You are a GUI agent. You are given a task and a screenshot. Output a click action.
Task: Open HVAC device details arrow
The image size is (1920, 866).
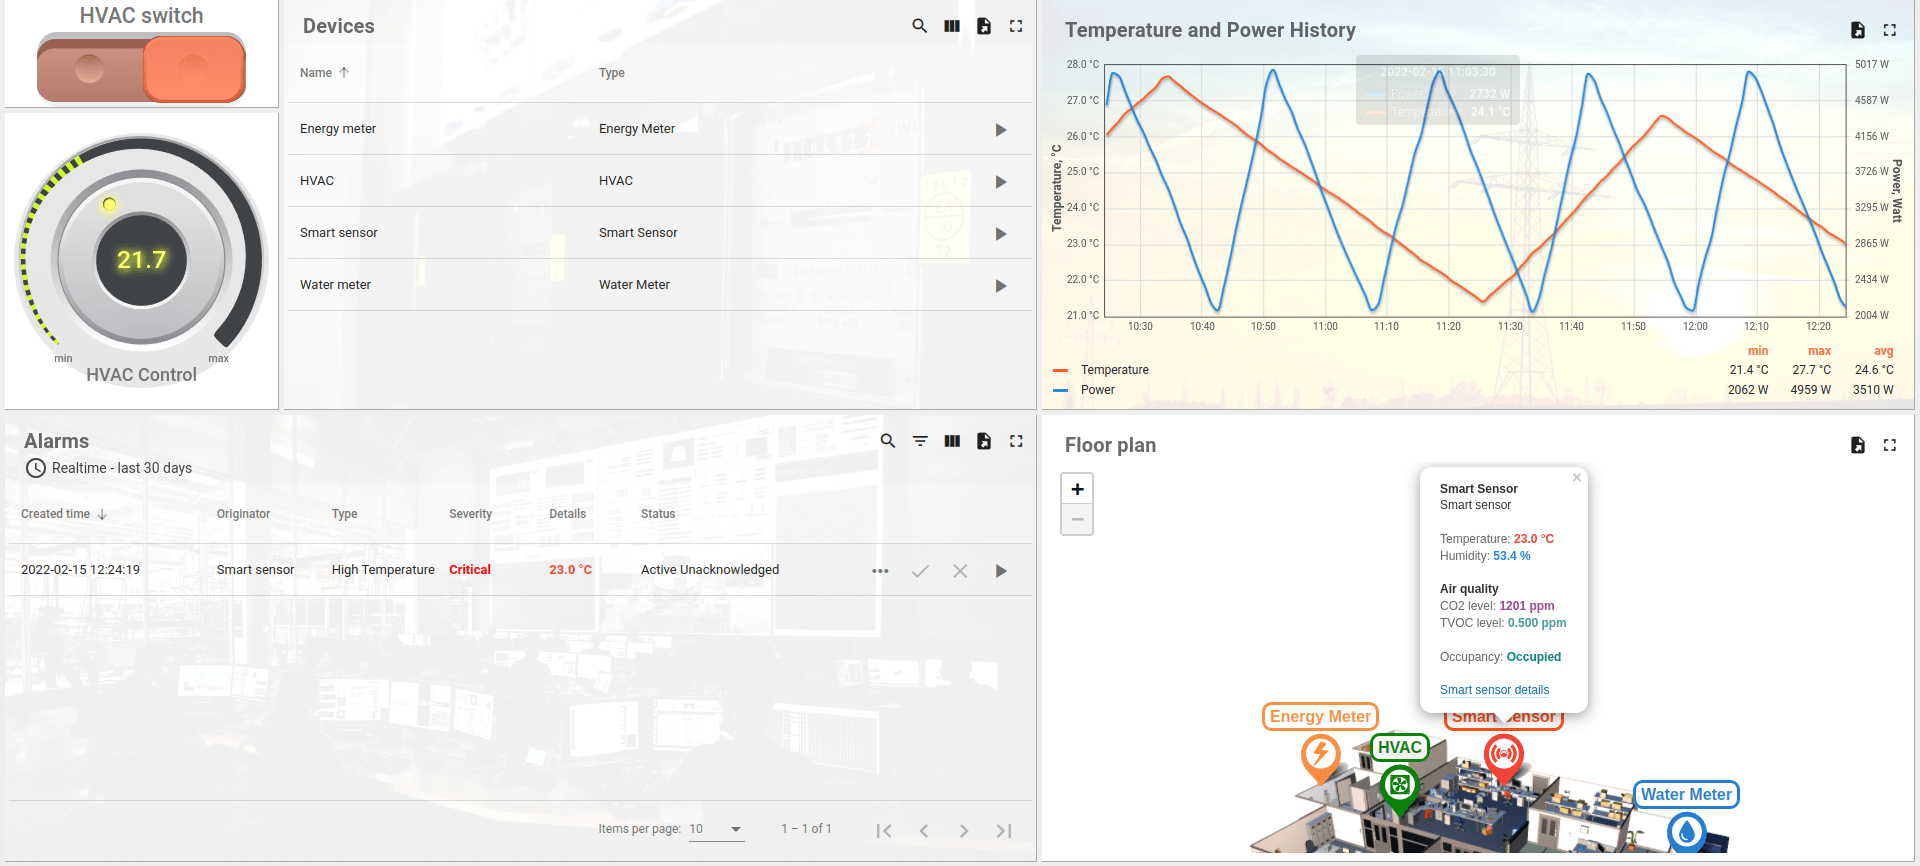(x=1001, y=182)
